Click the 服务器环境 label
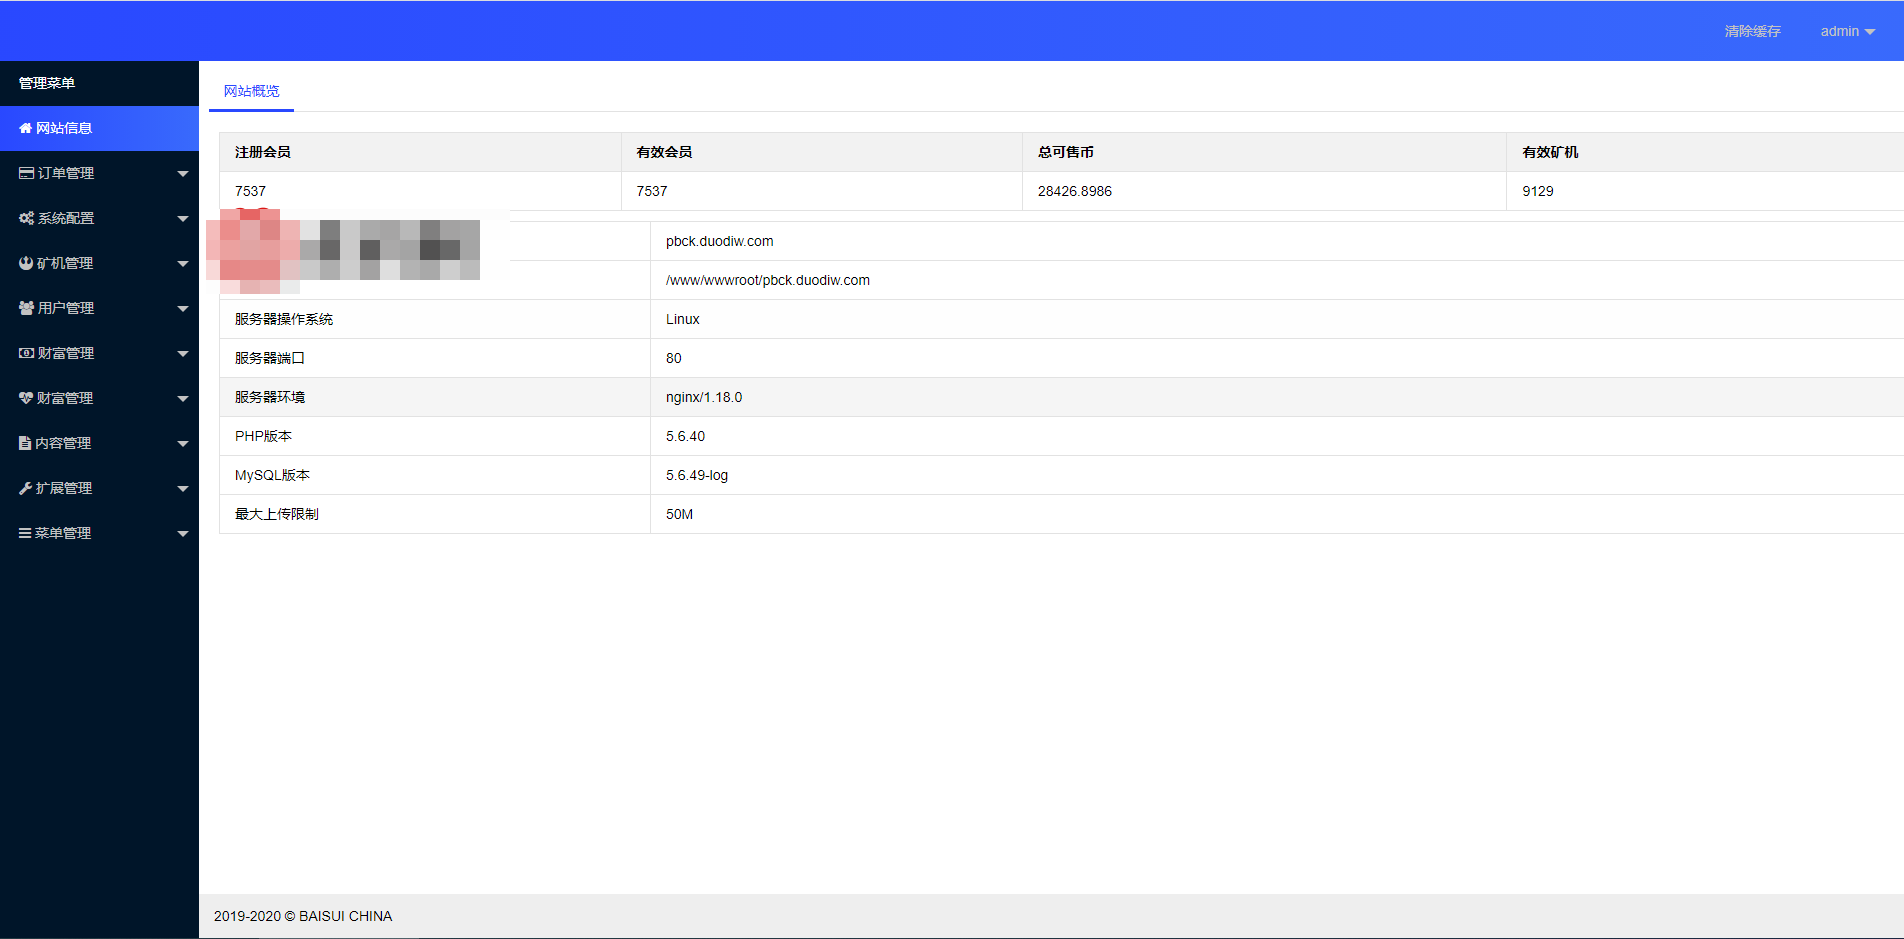The image size is (1904, 939). coord(270,397)
